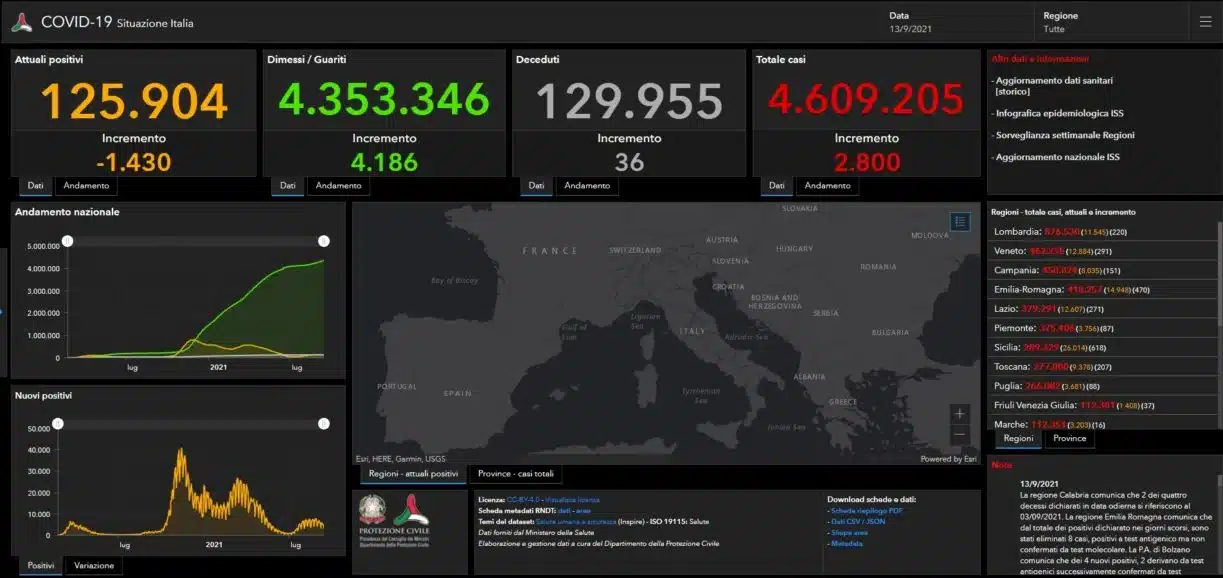Viewport: 1223px width, 578px height.
Task: Switch map to Province - casi totali
Action: point(515,474)
